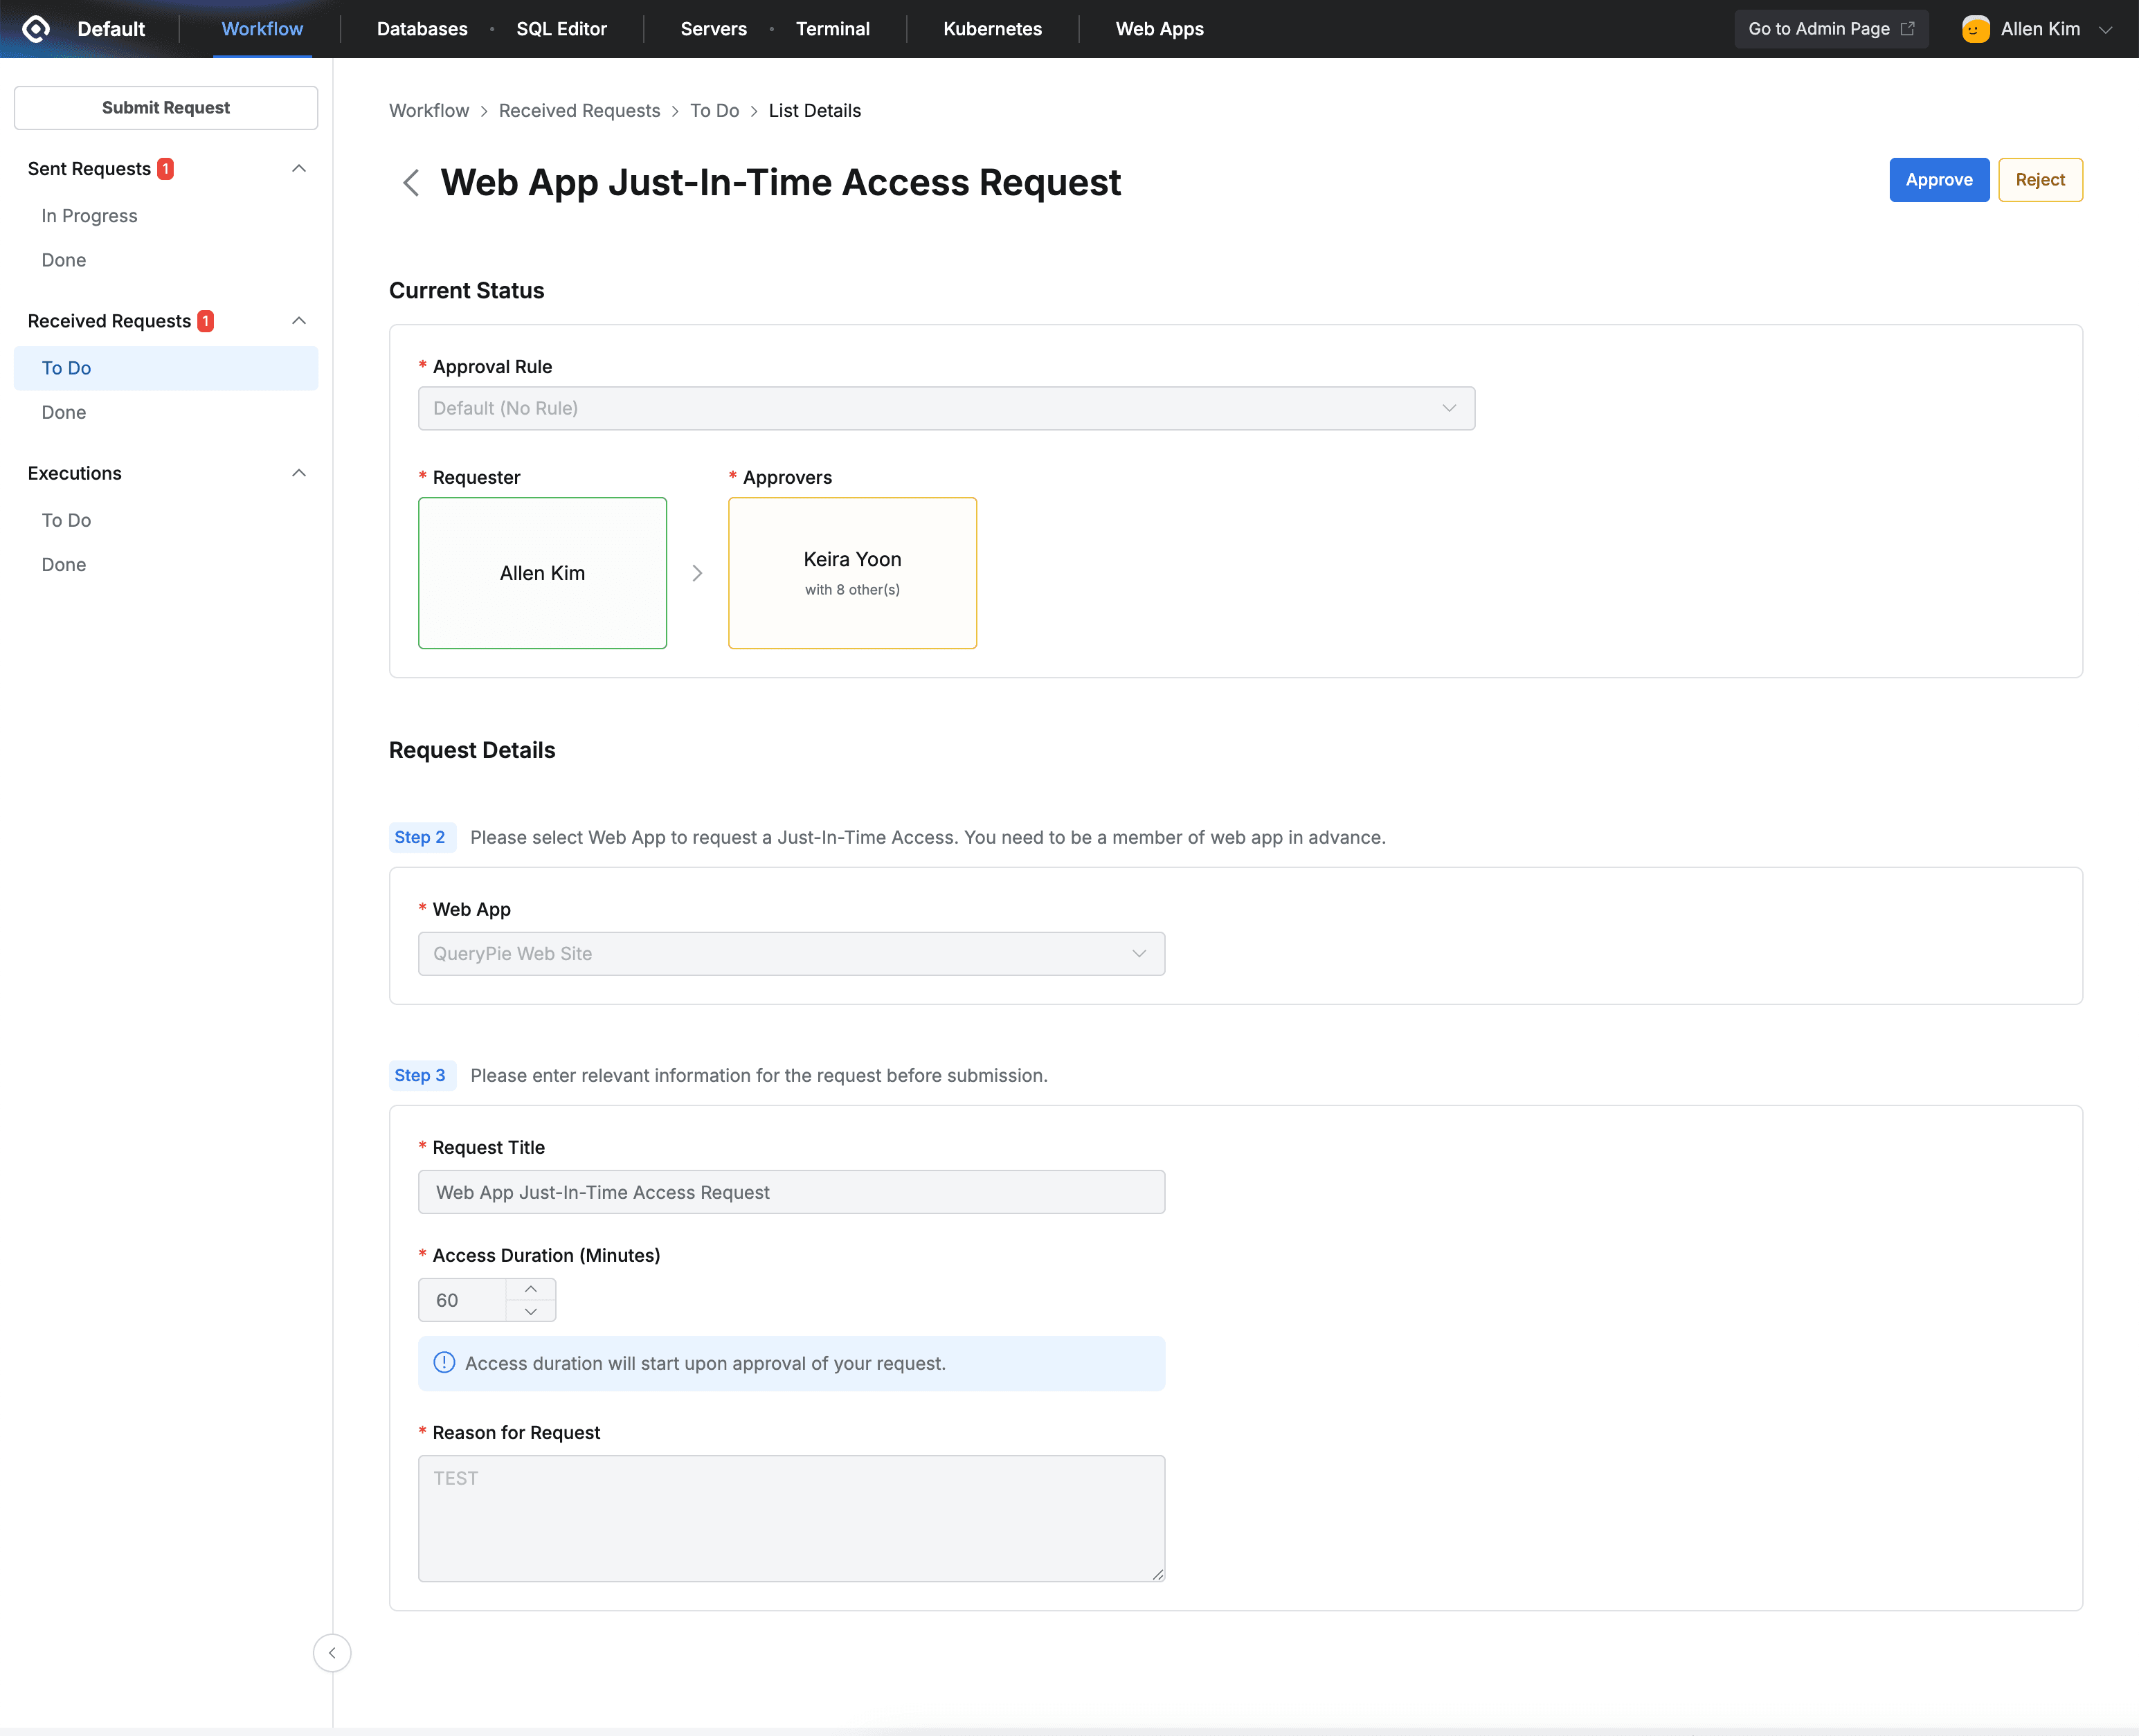Collapse the Sent Requests section
Screen dimensions: 2139x1736
coord(298,168)
